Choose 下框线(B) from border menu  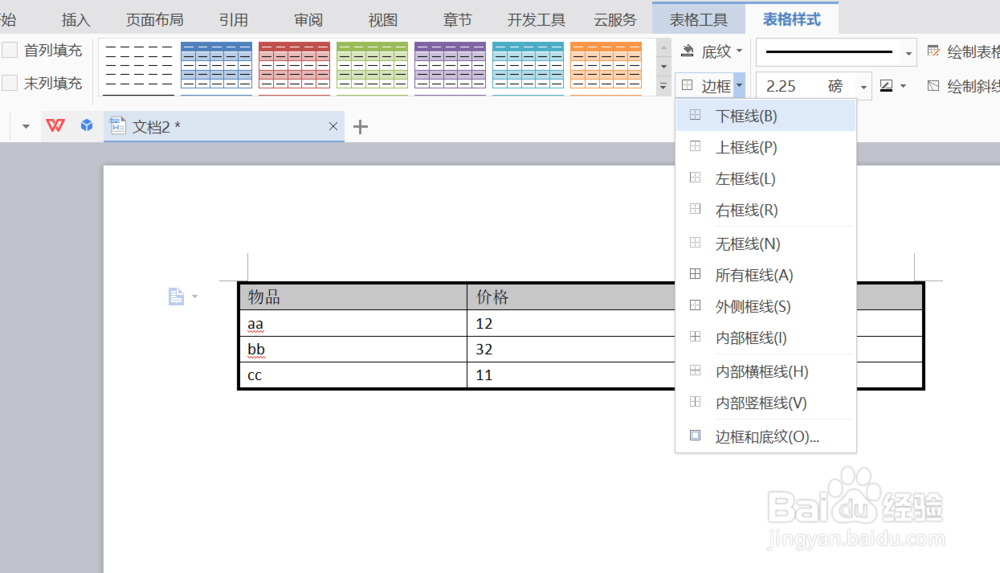point(766,115)
